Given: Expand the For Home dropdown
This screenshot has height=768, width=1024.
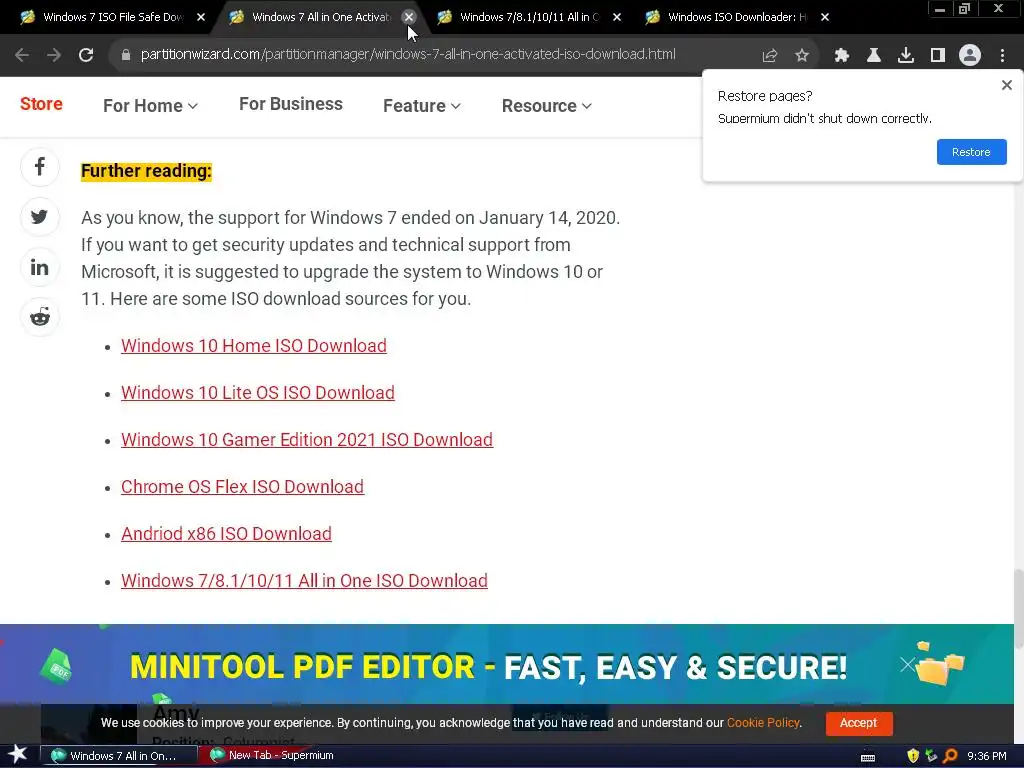Looking at the screenshot, I should 150,106.
